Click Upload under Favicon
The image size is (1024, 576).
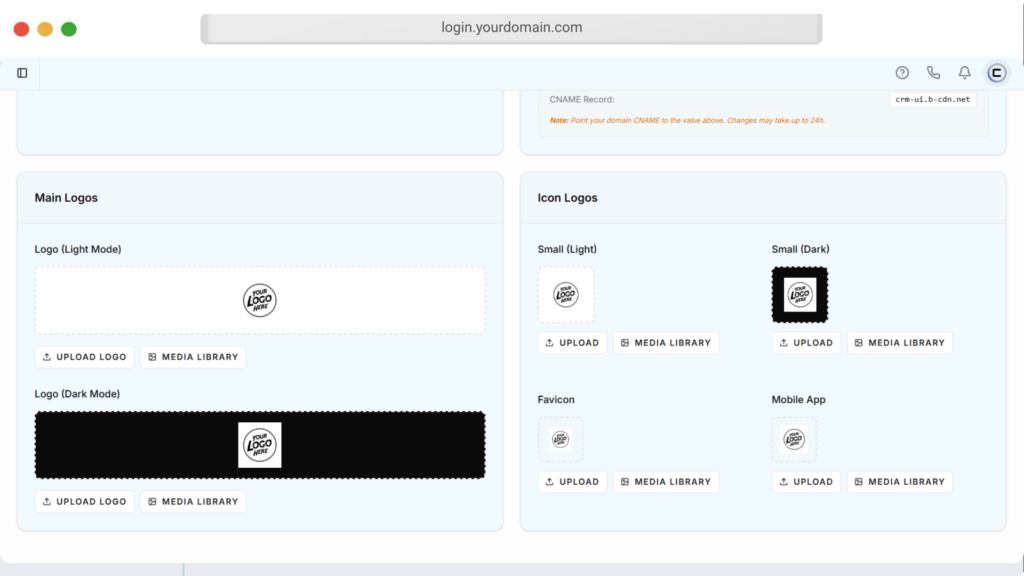tap(572, 482)
